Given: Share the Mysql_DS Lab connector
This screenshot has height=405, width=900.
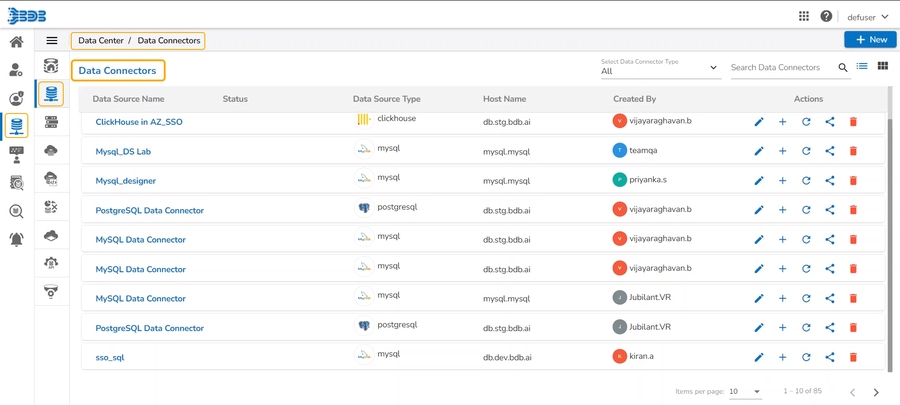Looking at the screenshot, I should pyautogui.click(x=830, y=151).
